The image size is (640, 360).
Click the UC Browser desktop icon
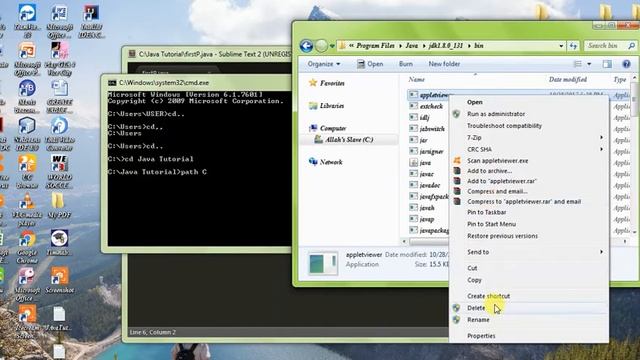point(27,171)
